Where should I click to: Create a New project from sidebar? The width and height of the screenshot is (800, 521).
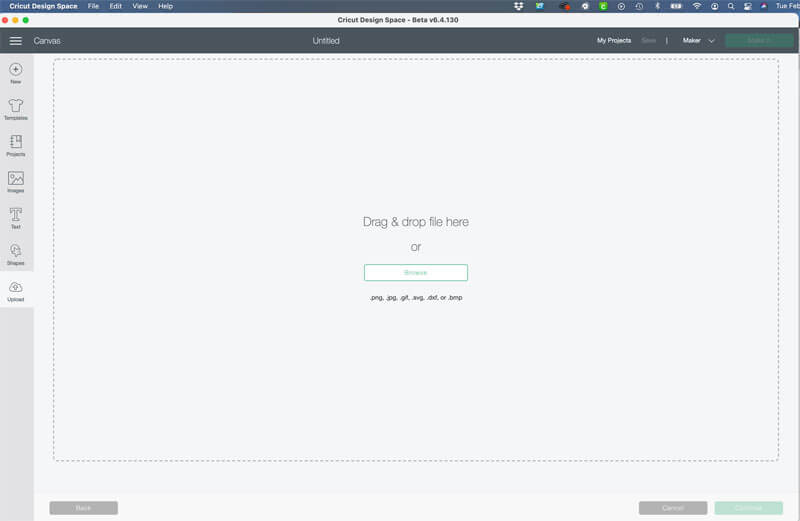click(x=16, y=73)
